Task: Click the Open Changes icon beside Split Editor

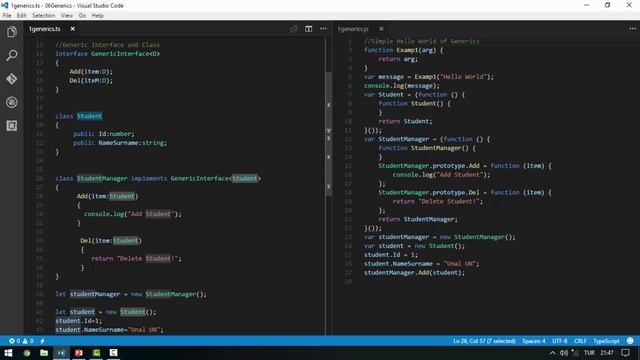Action: (x=293, y=29)
